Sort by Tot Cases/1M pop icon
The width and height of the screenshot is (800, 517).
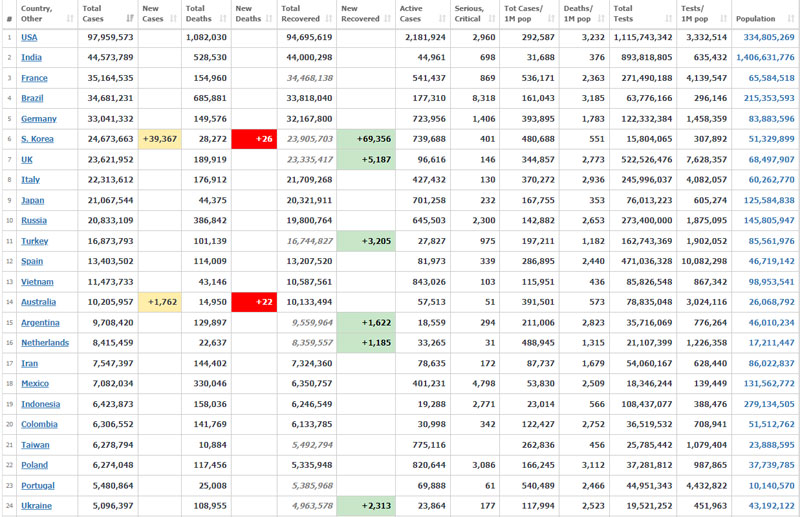click(x=551, y=19)
